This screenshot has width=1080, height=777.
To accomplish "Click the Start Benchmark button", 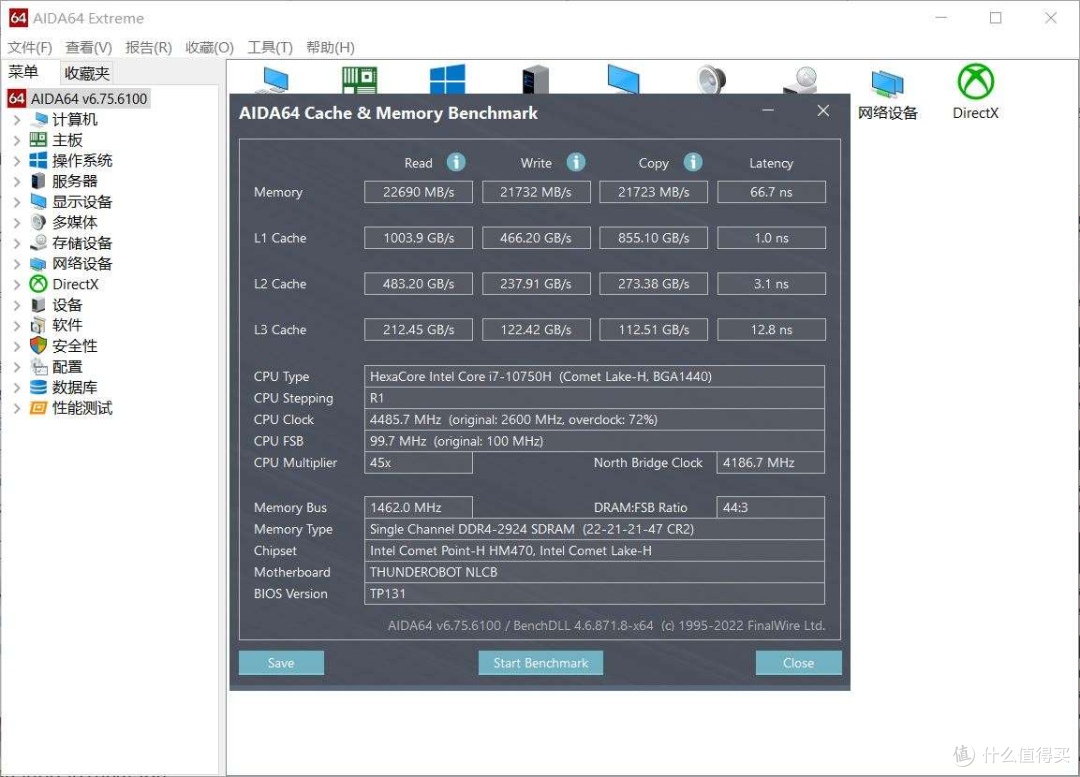I will [x=541, y=663].
